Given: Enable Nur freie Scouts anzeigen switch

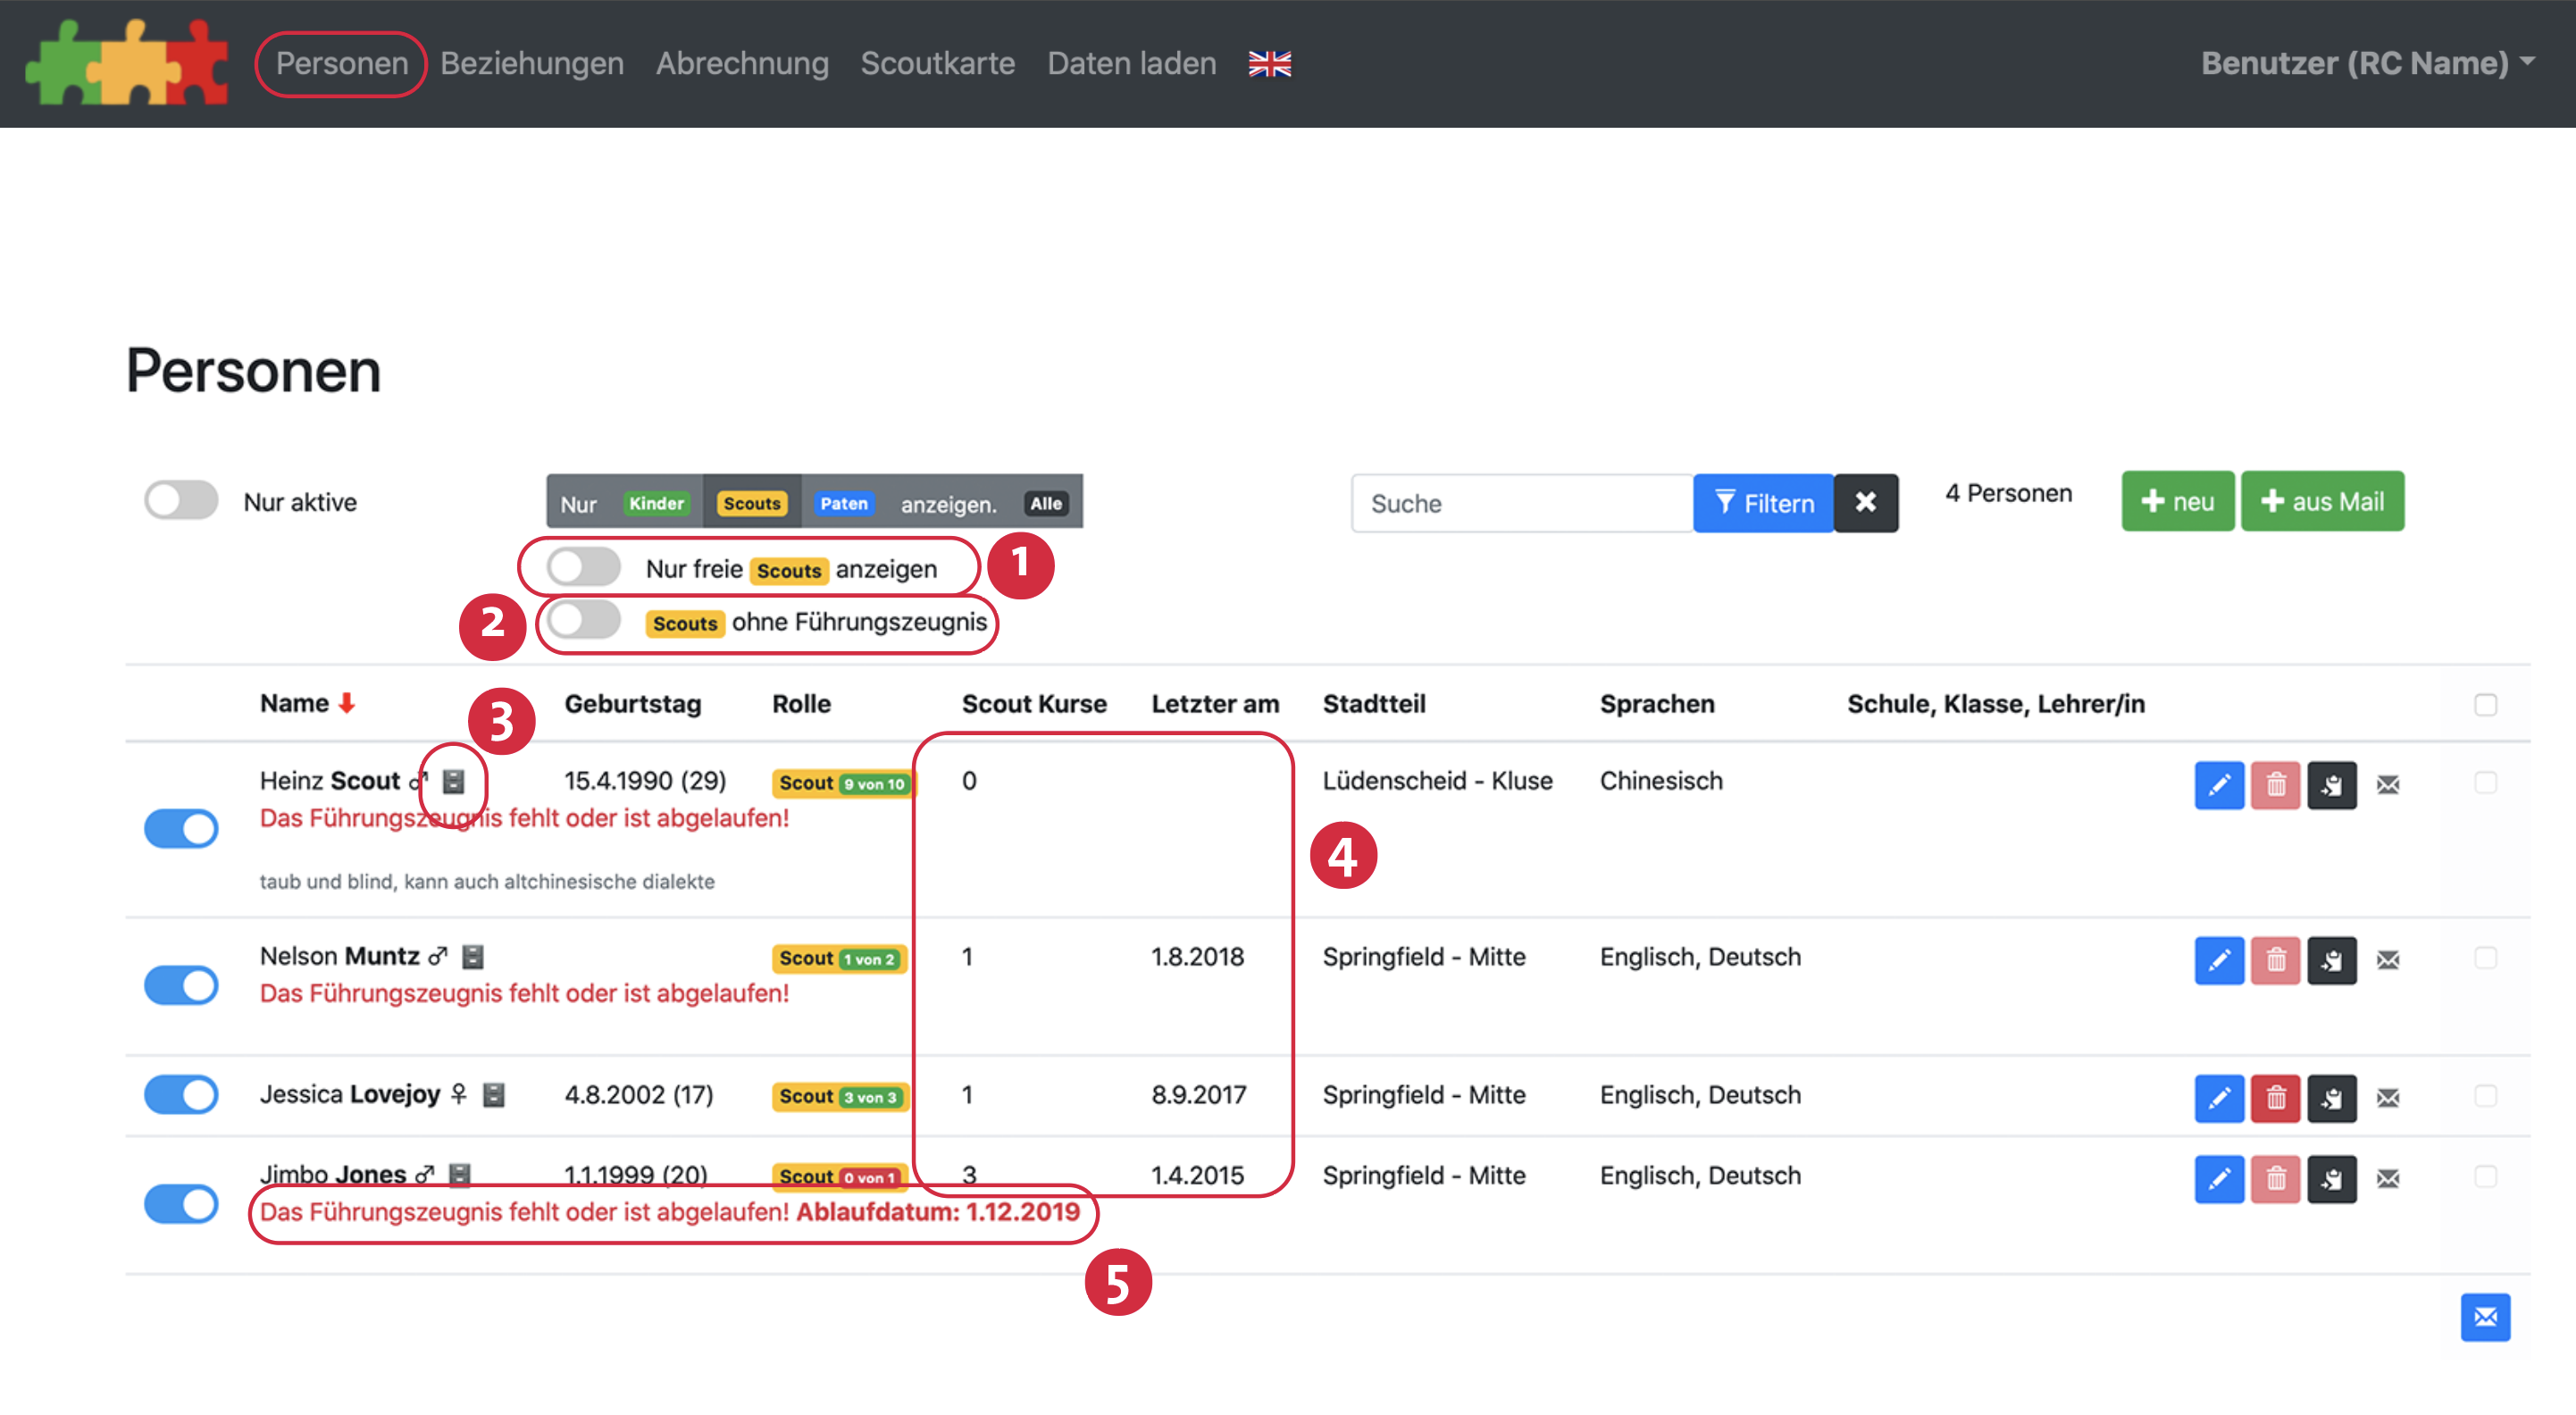Looking at the screenshot, I should click(x=584, y=568).
